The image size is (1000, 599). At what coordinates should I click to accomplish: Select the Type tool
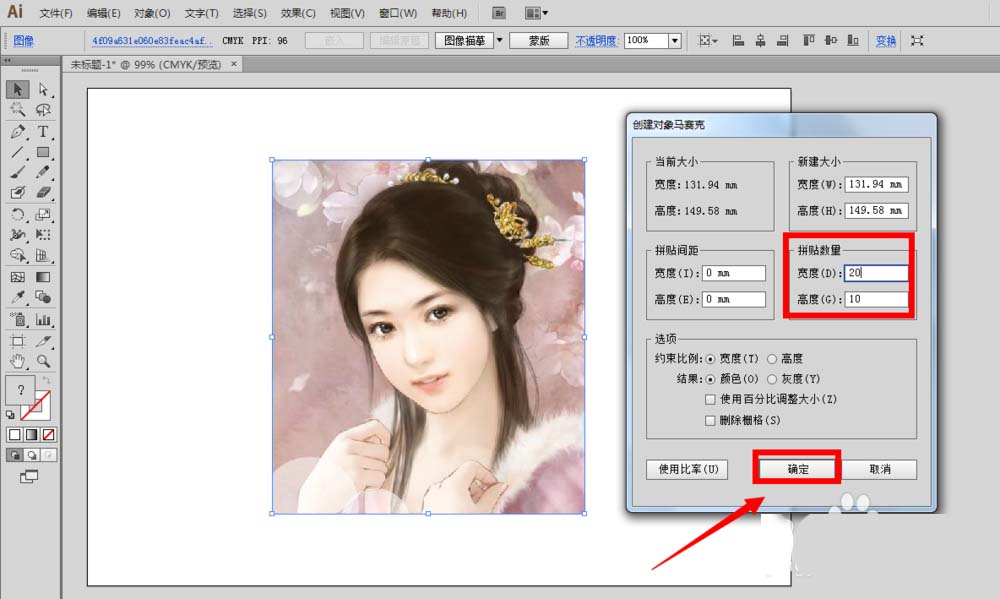pyautogui.click(x=43, y=131)
